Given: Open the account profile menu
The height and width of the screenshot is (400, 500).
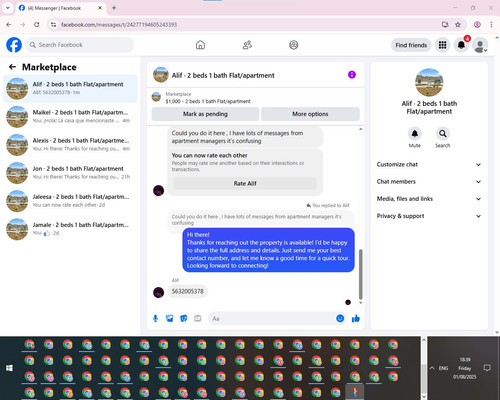Looking at the screenshot, I should [480, 45].
